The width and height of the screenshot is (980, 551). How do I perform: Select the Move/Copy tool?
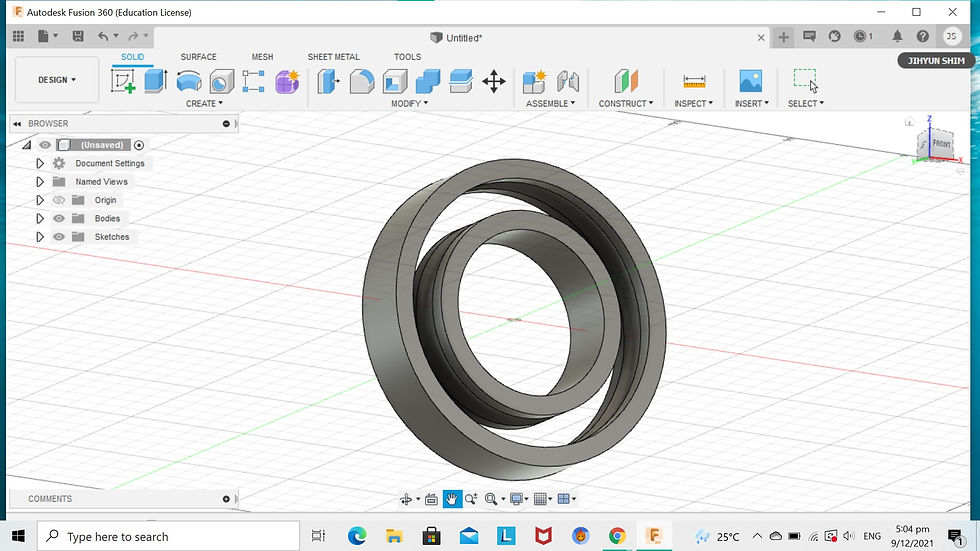coord(494,81)
